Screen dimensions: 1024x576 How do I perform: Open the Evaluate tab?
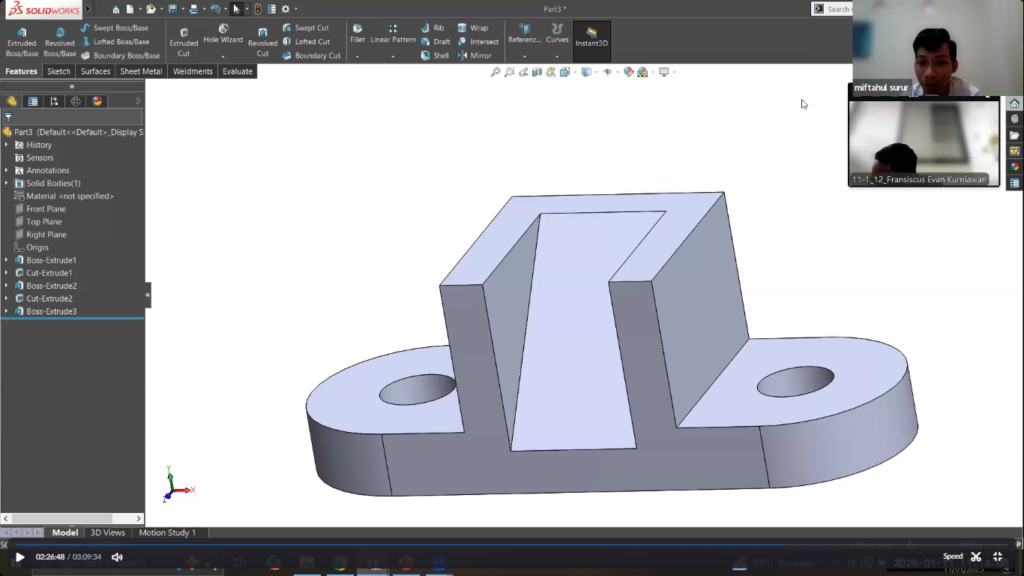point(237,72)
